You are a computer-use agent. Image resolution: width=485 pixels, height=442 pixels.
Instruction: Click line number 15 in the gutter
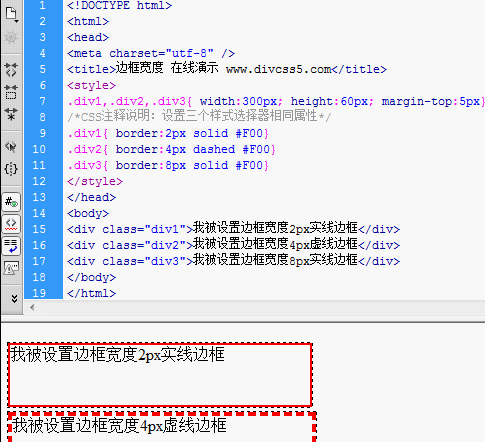click(39, 229)
